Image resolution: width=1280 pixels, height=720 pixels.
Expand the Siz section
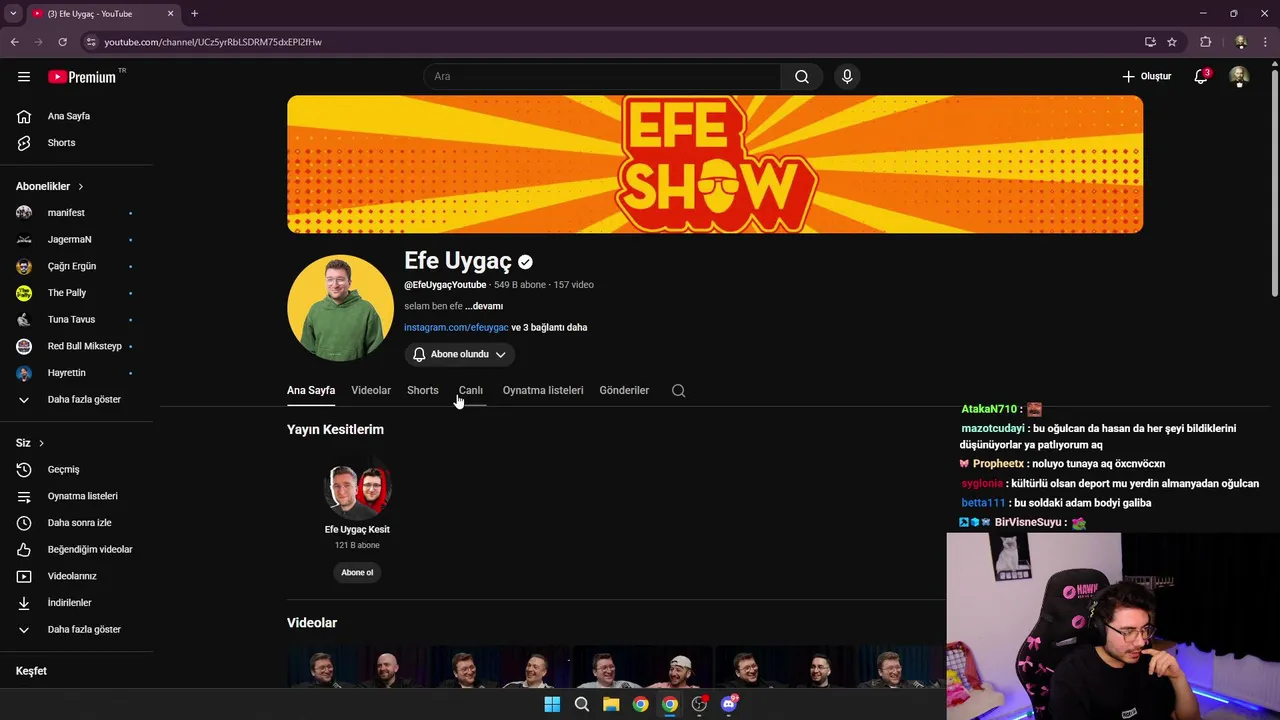(30, 443)
